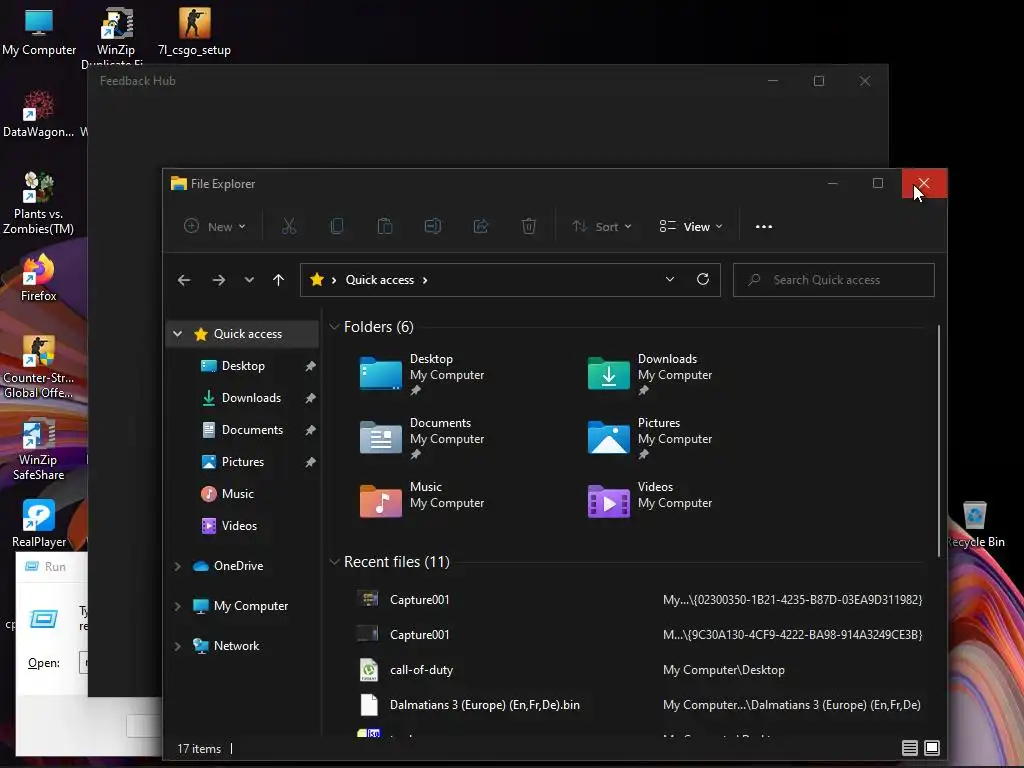Select the Firefox desktop icon
Screen dimensions: 1024x768
[x=39, y=278]
